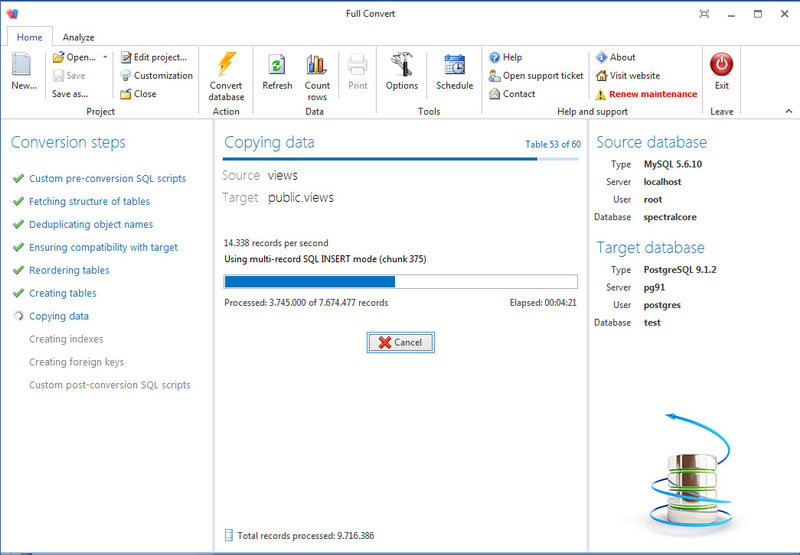
Task: Click the database spiral logo image
Action: (692, 473)
